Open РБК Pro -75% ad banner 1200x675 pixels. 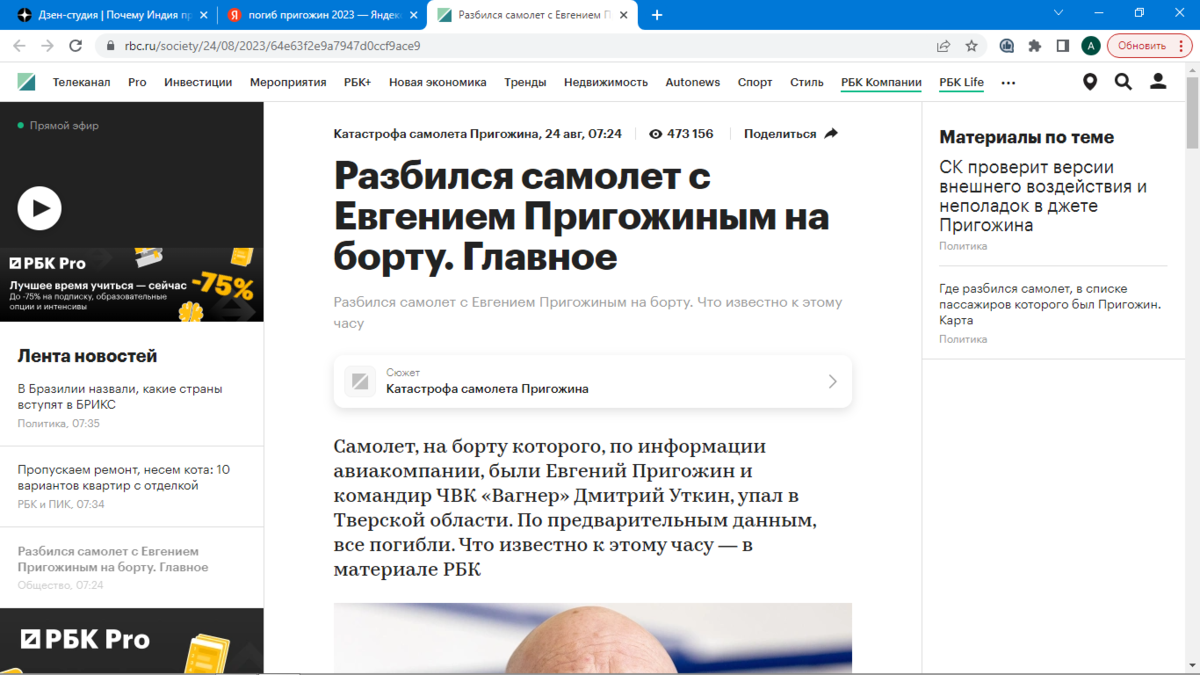click(x=132, y=285)
